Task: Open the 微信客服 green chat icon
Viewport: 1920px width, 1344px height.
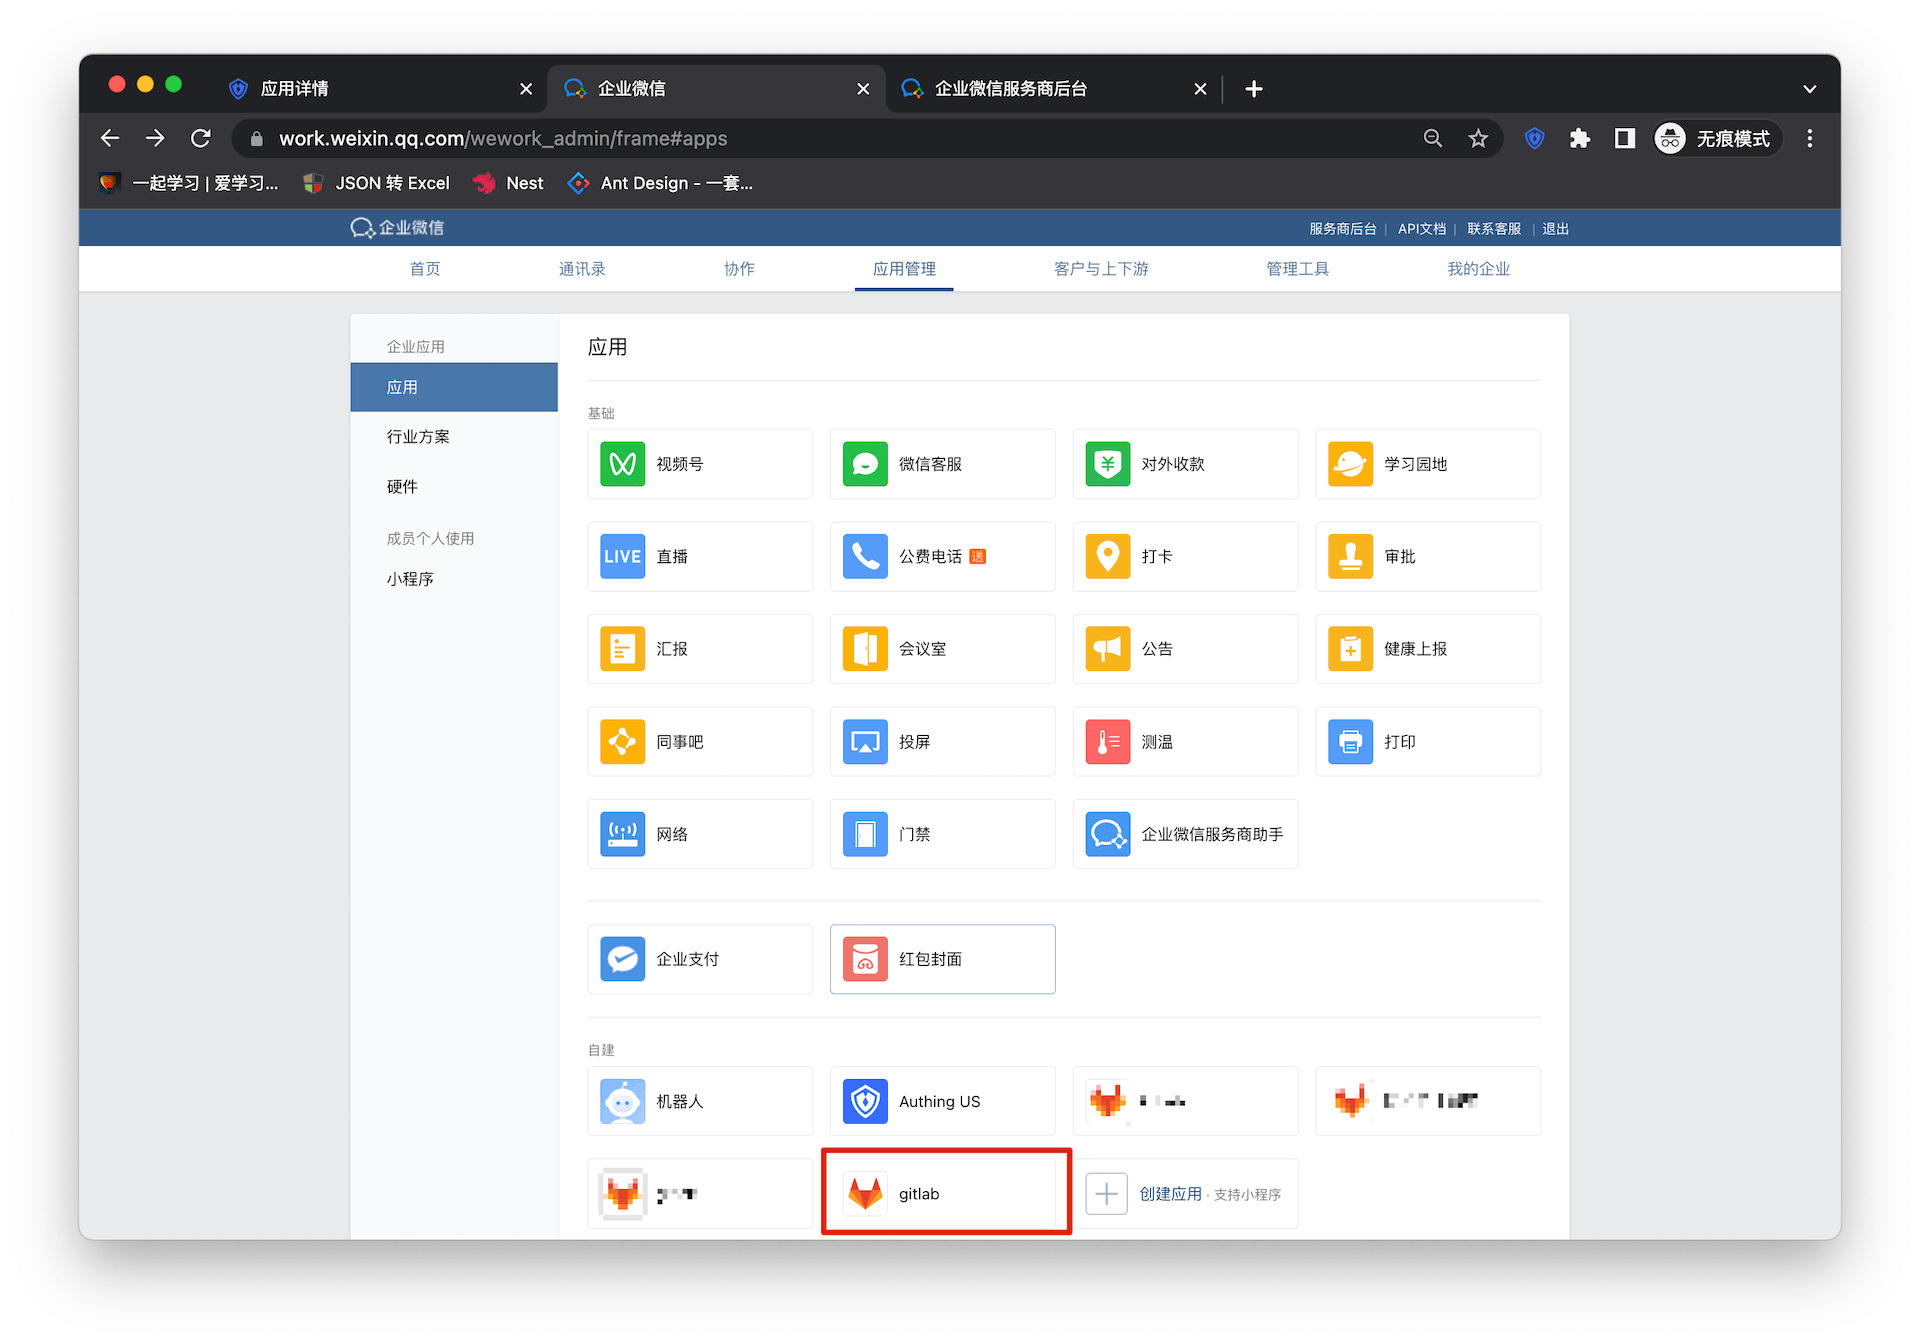Action: (x=865, y=464)
